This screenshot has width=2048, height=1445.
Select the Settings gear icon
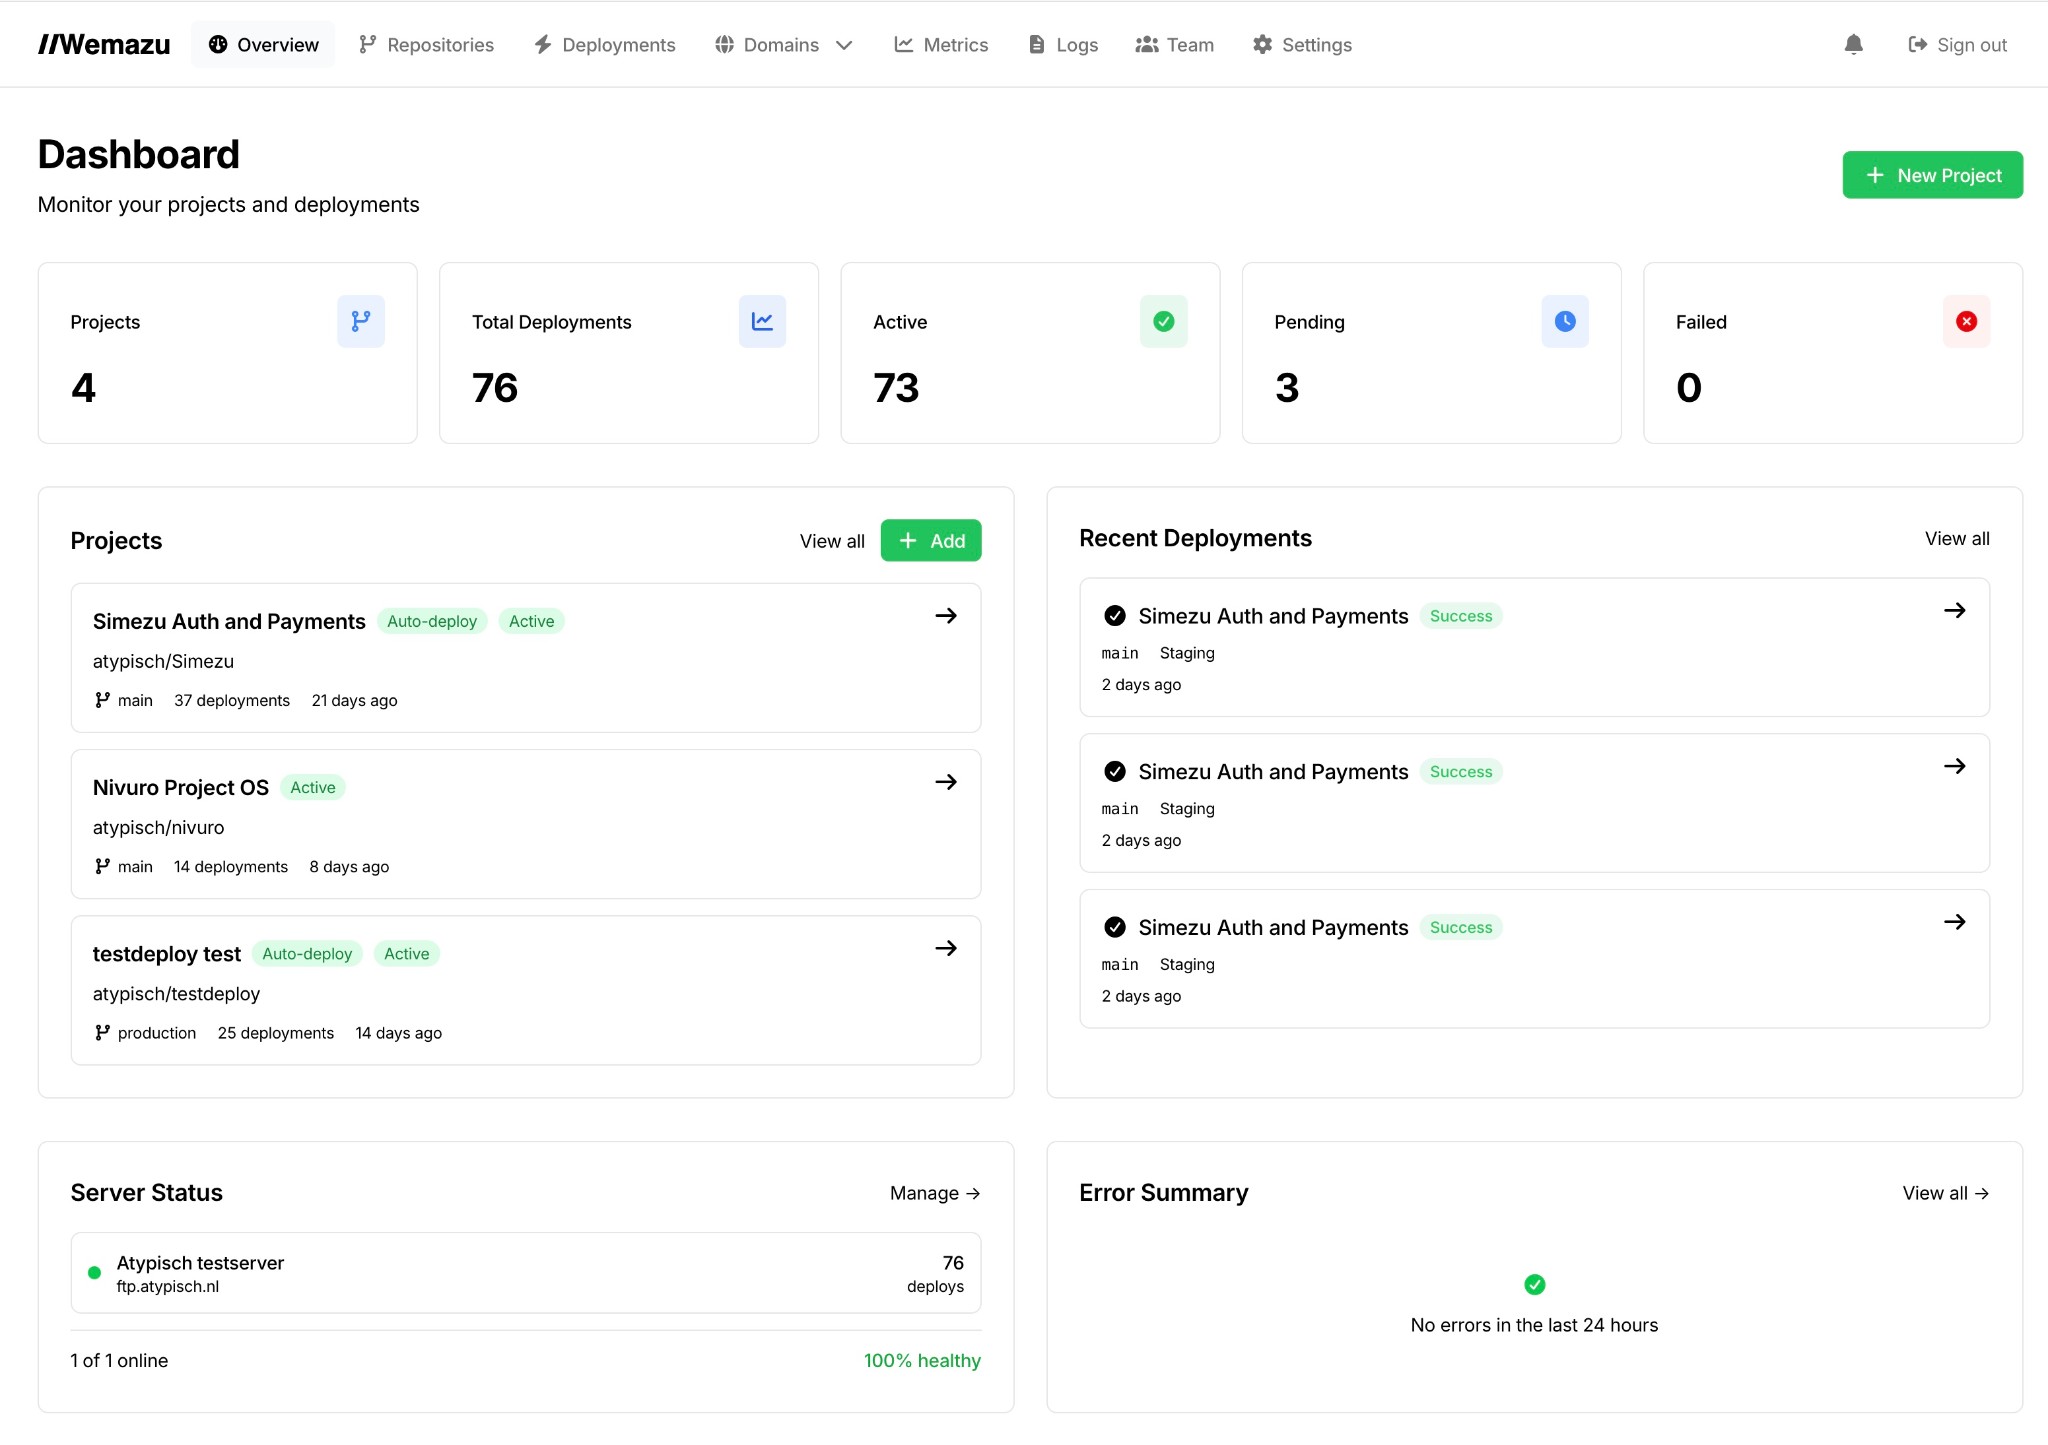pyautogui.click(x=1261, y=44)
